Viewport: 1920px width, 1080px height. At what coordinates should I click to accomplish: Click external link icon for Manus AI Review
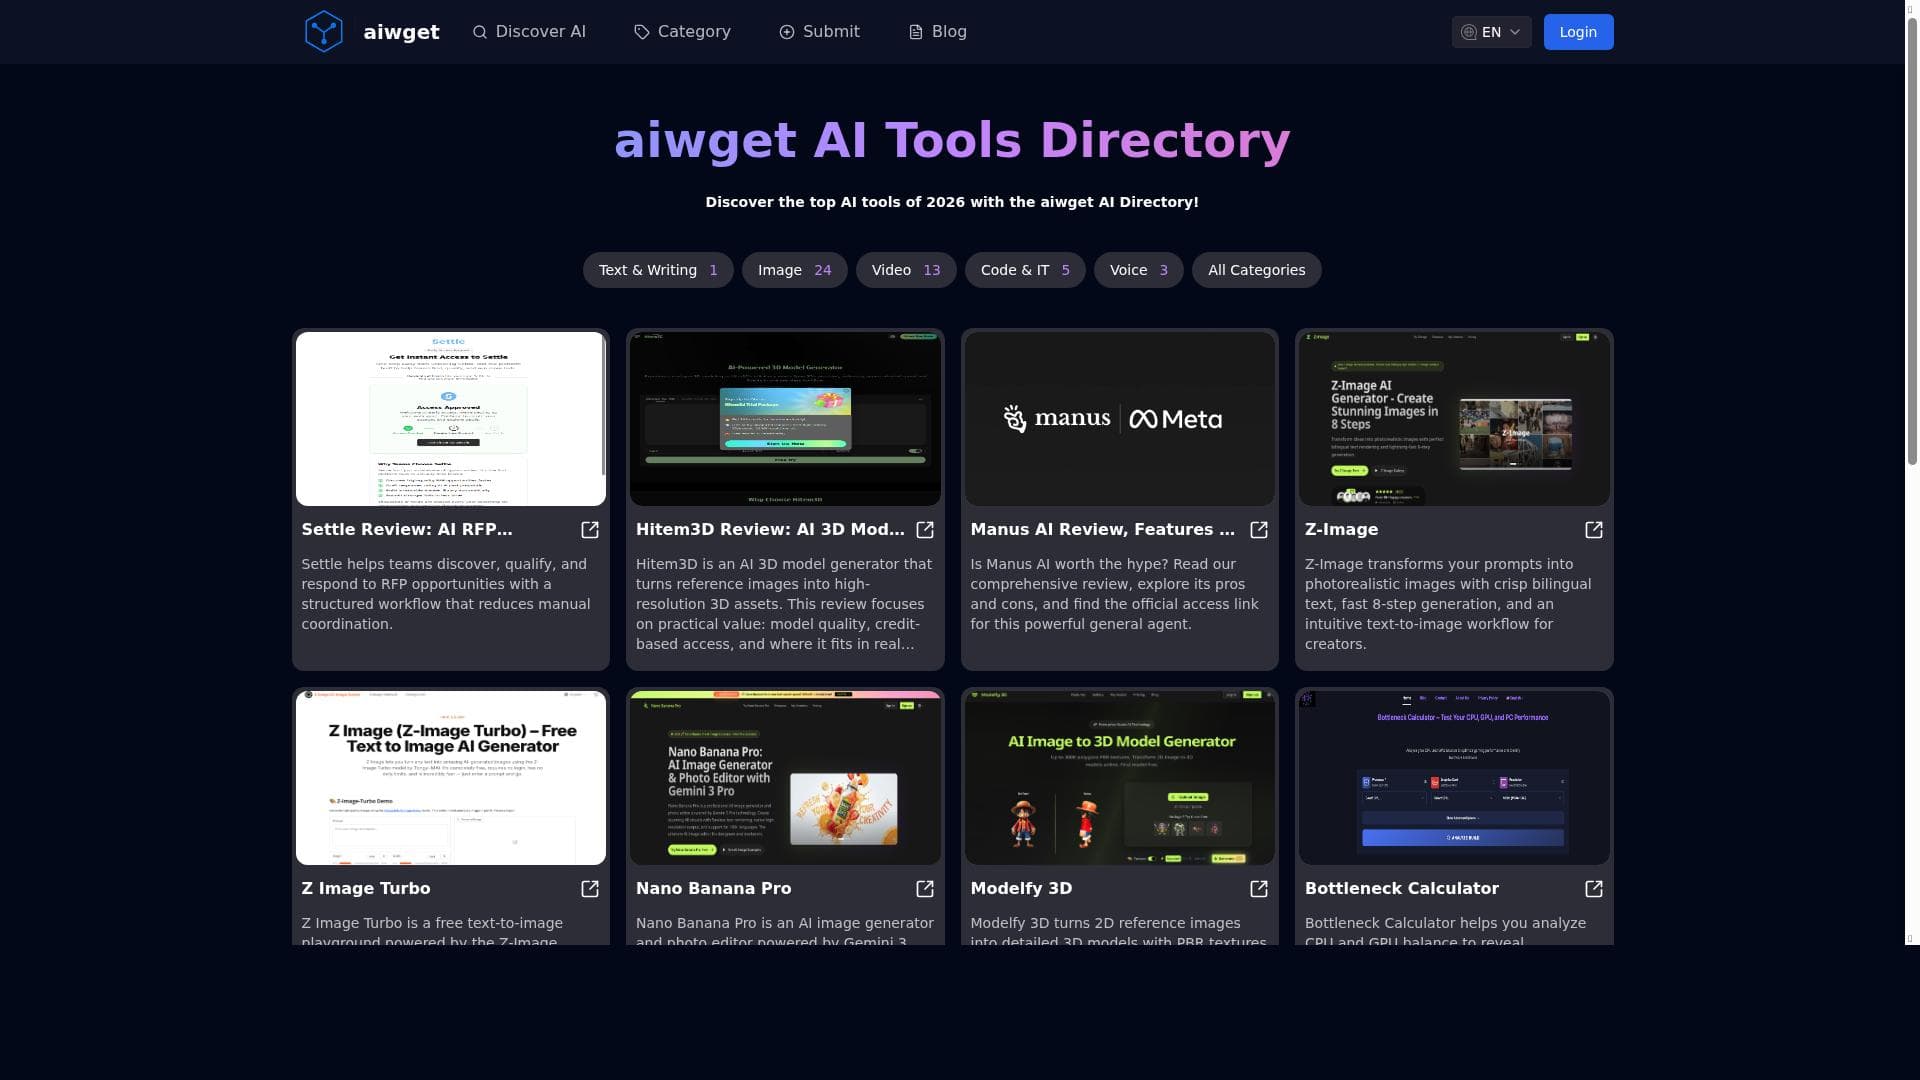[x=1259, y=530]
